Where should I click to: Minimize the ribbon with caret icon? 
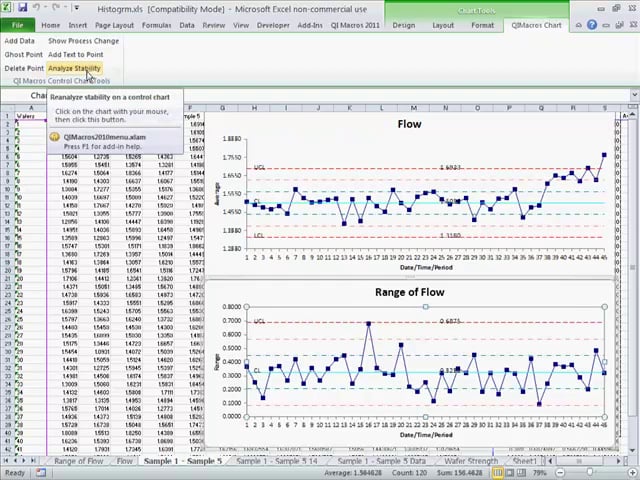tap(578, 25)
